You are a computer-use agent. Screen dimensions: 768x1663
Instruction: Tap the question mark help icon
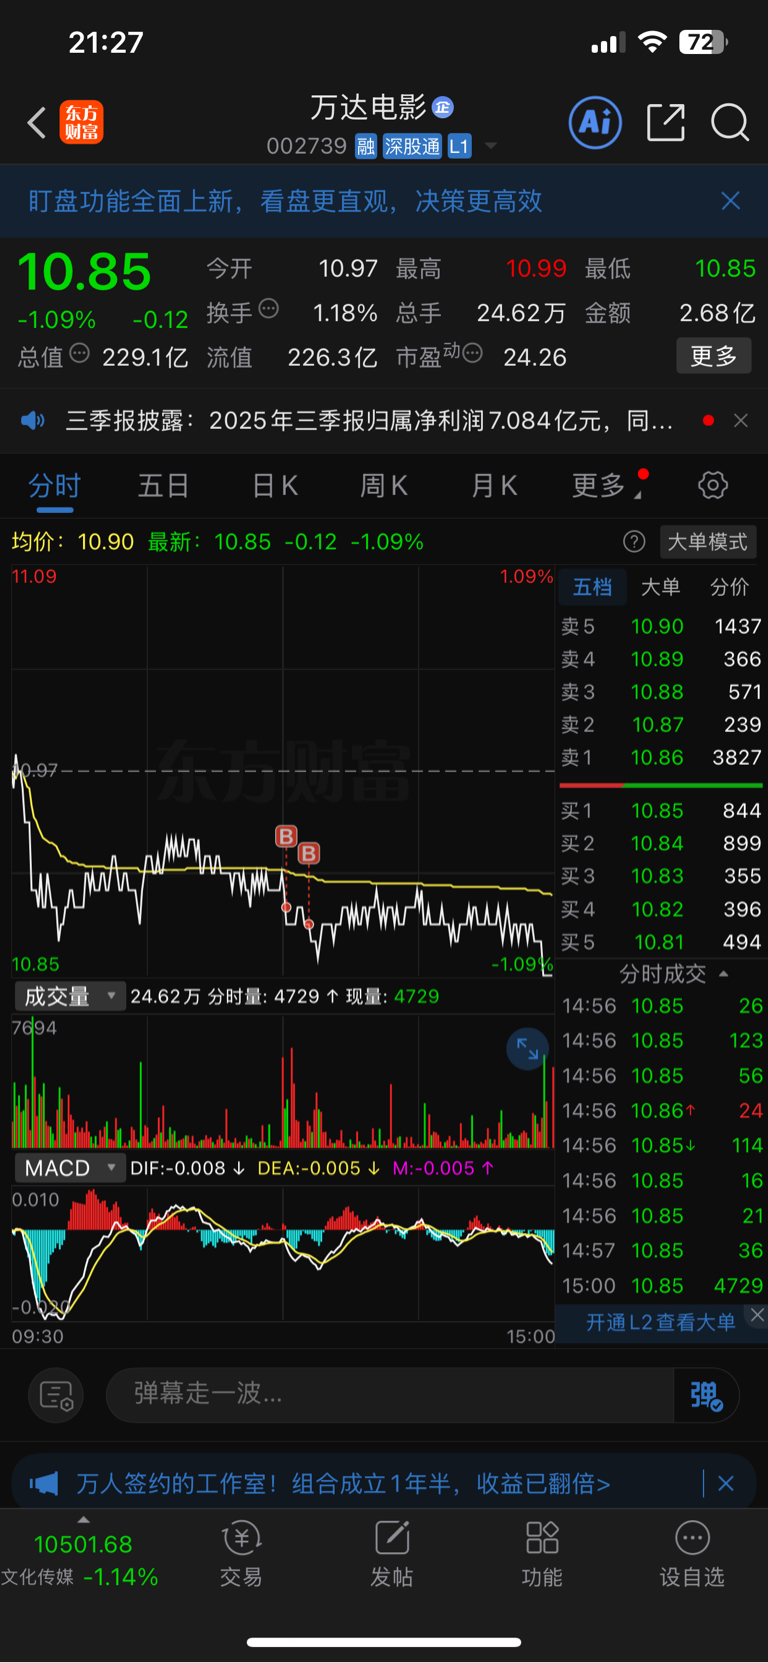[x=634, y=541]
